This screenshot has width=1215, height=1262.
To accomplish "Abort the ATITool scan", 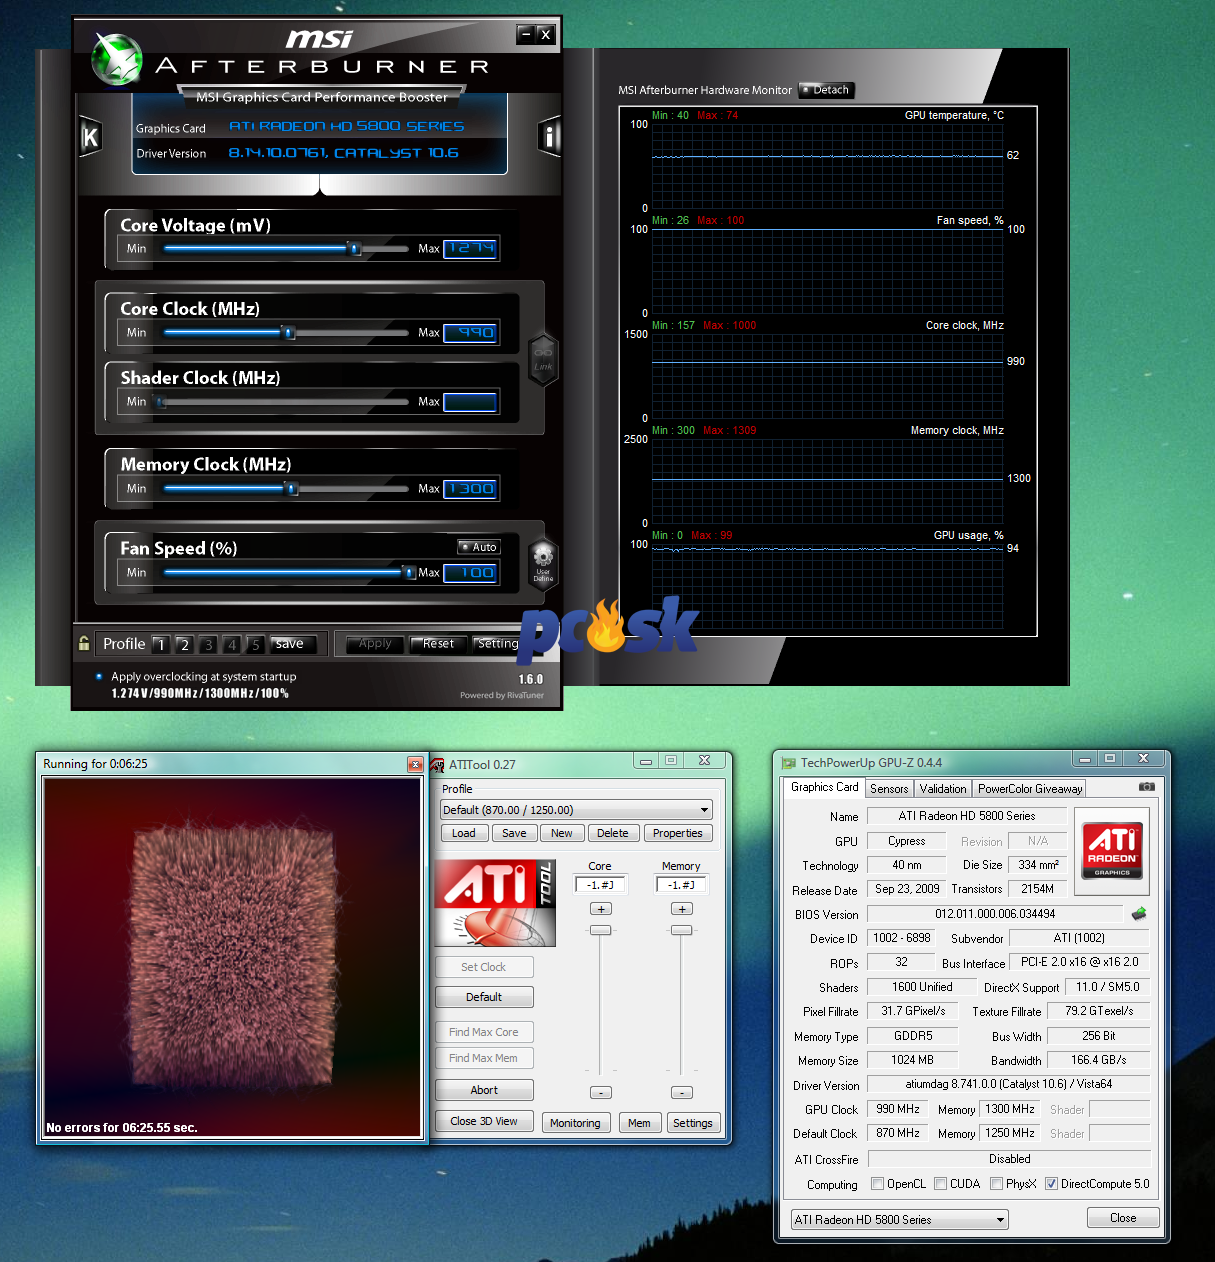I will pyautogui.click(x=484, y=1090).
